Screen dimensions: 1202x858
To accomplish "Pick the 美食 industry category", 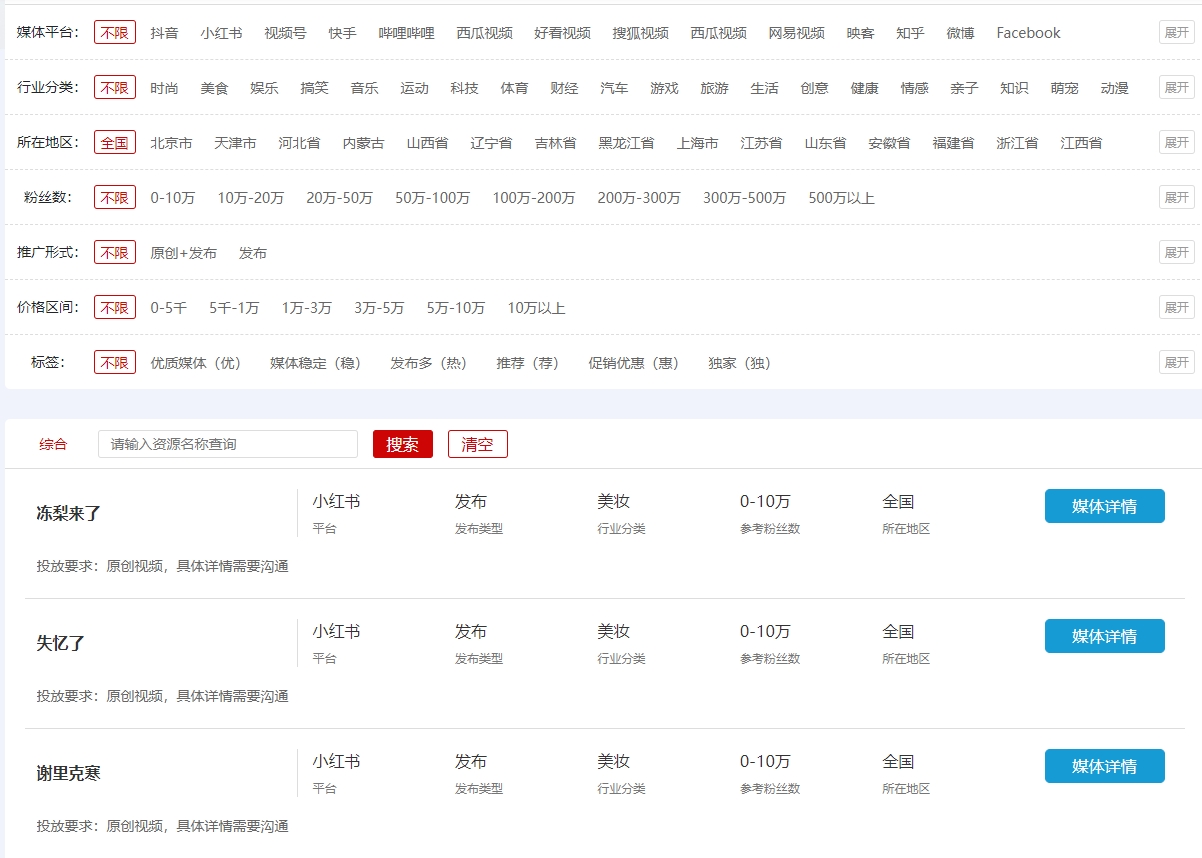I will click(214, 88).
